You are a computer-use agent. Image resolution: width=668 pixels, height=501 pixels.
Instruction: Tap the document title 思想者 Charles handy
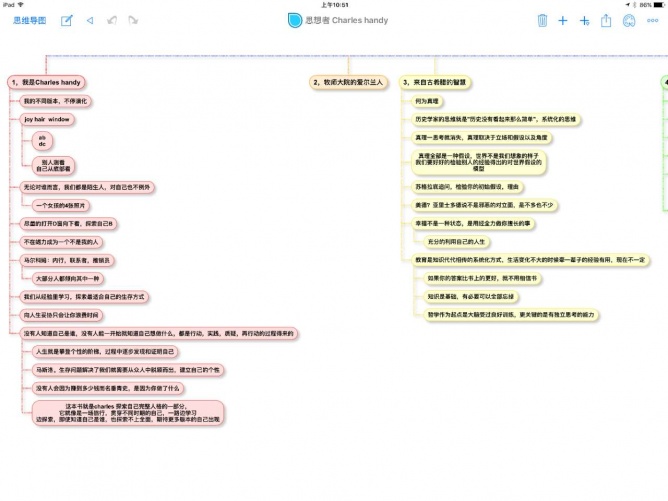346,20
